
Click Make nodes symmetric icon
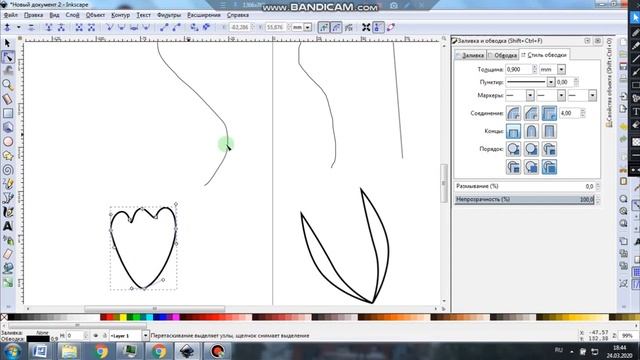(x=134, y=27)
